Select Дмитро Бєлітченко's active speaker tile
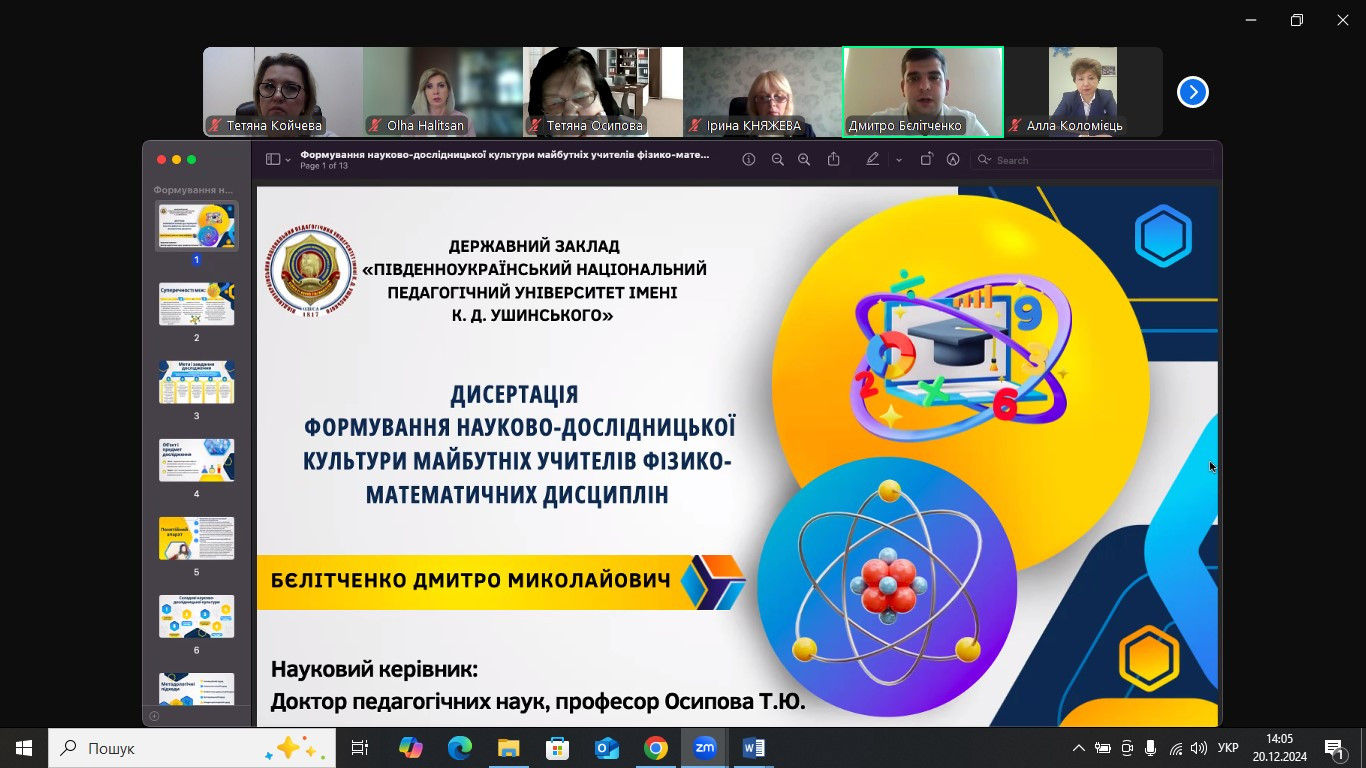The width and height of the screenshot is (1366, 768). tap(923, 92)
